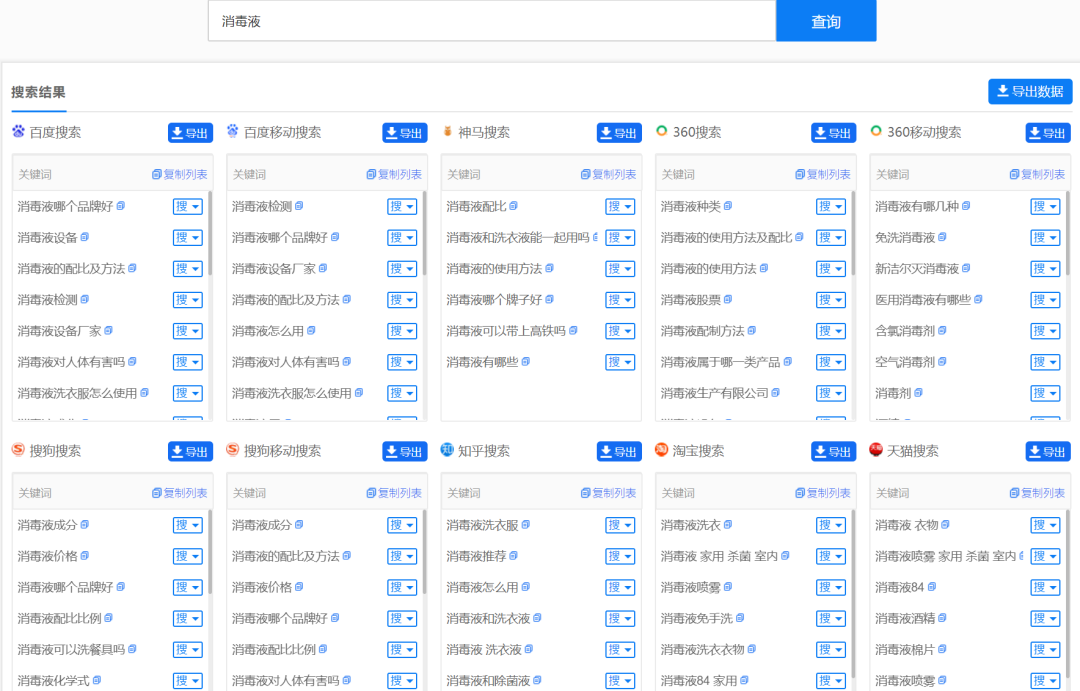The width and height of the screenshot is (1080, 691).
Task: Copy keyword 消毒液有哪些 in Shenma list
Action: point(526,362)
